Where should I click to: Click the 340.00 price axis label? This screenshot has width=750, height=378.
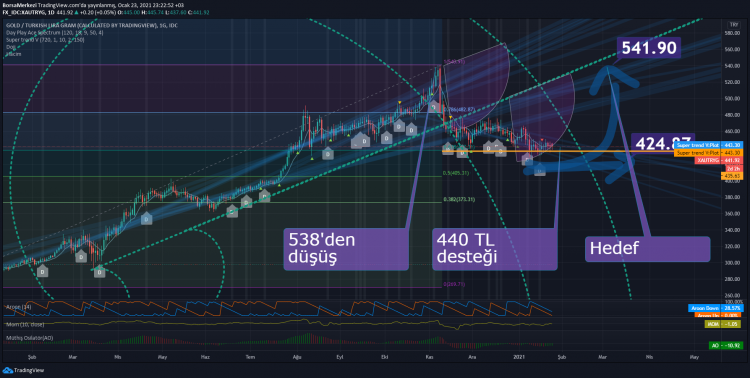tap(732, 230)
